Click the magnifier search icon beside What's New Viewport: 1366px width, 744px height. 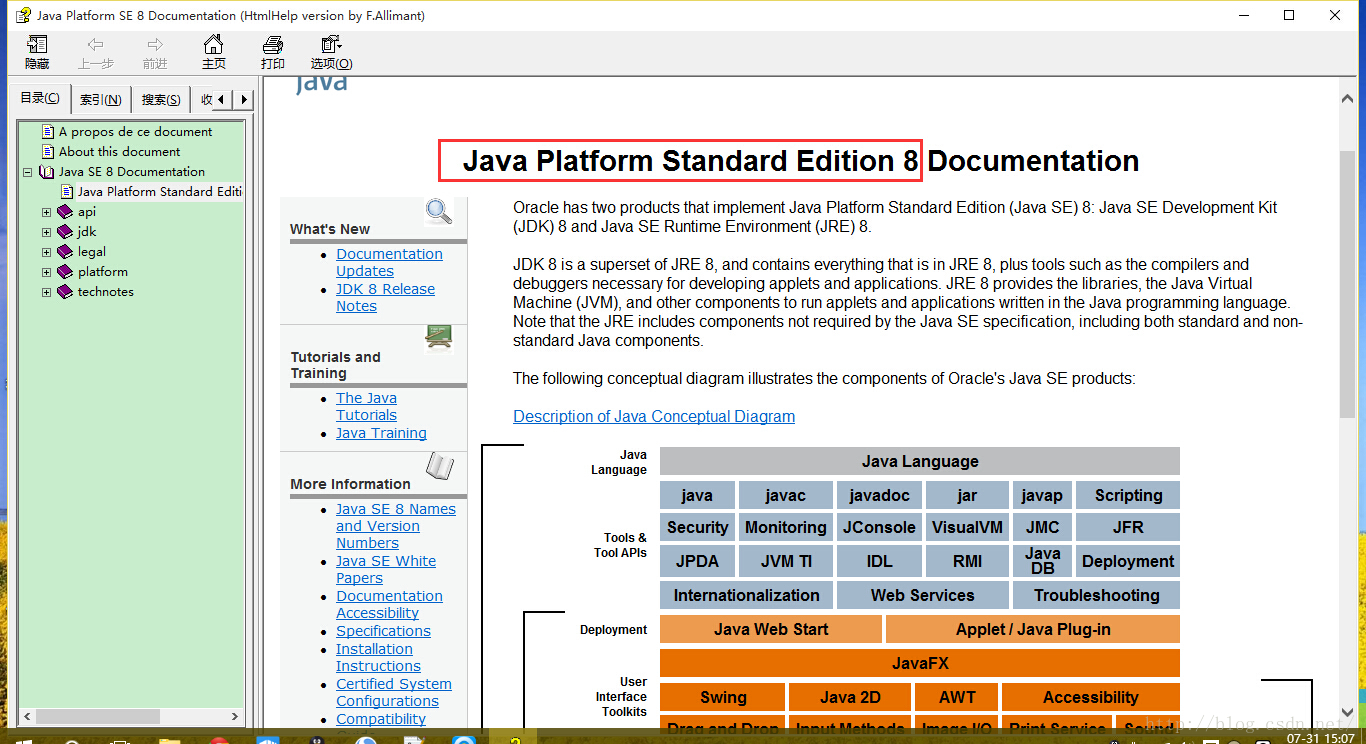[x=439, y=211]
